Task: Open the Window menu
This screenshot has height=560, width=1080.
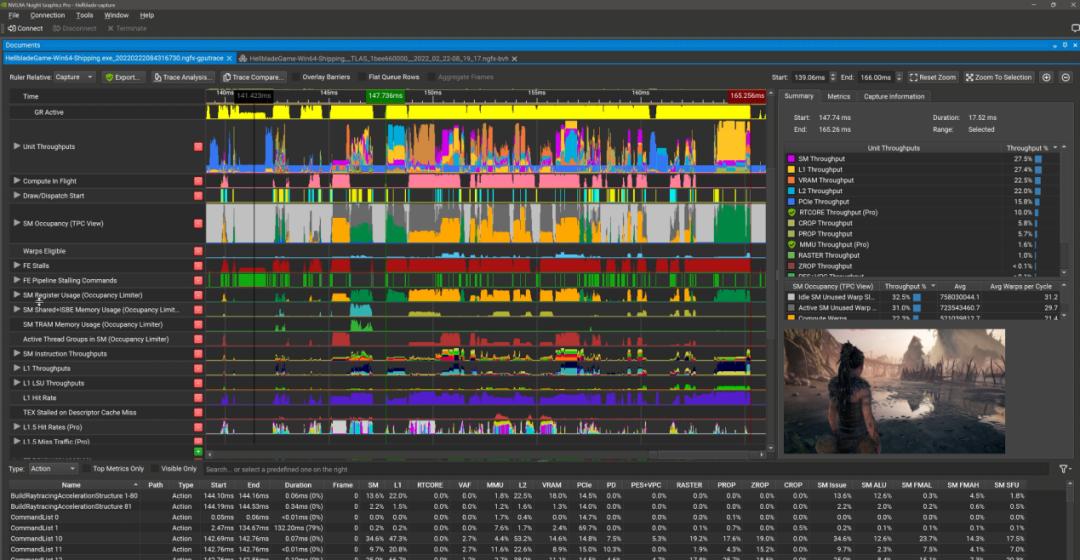Action: click(x=116, y=15)
